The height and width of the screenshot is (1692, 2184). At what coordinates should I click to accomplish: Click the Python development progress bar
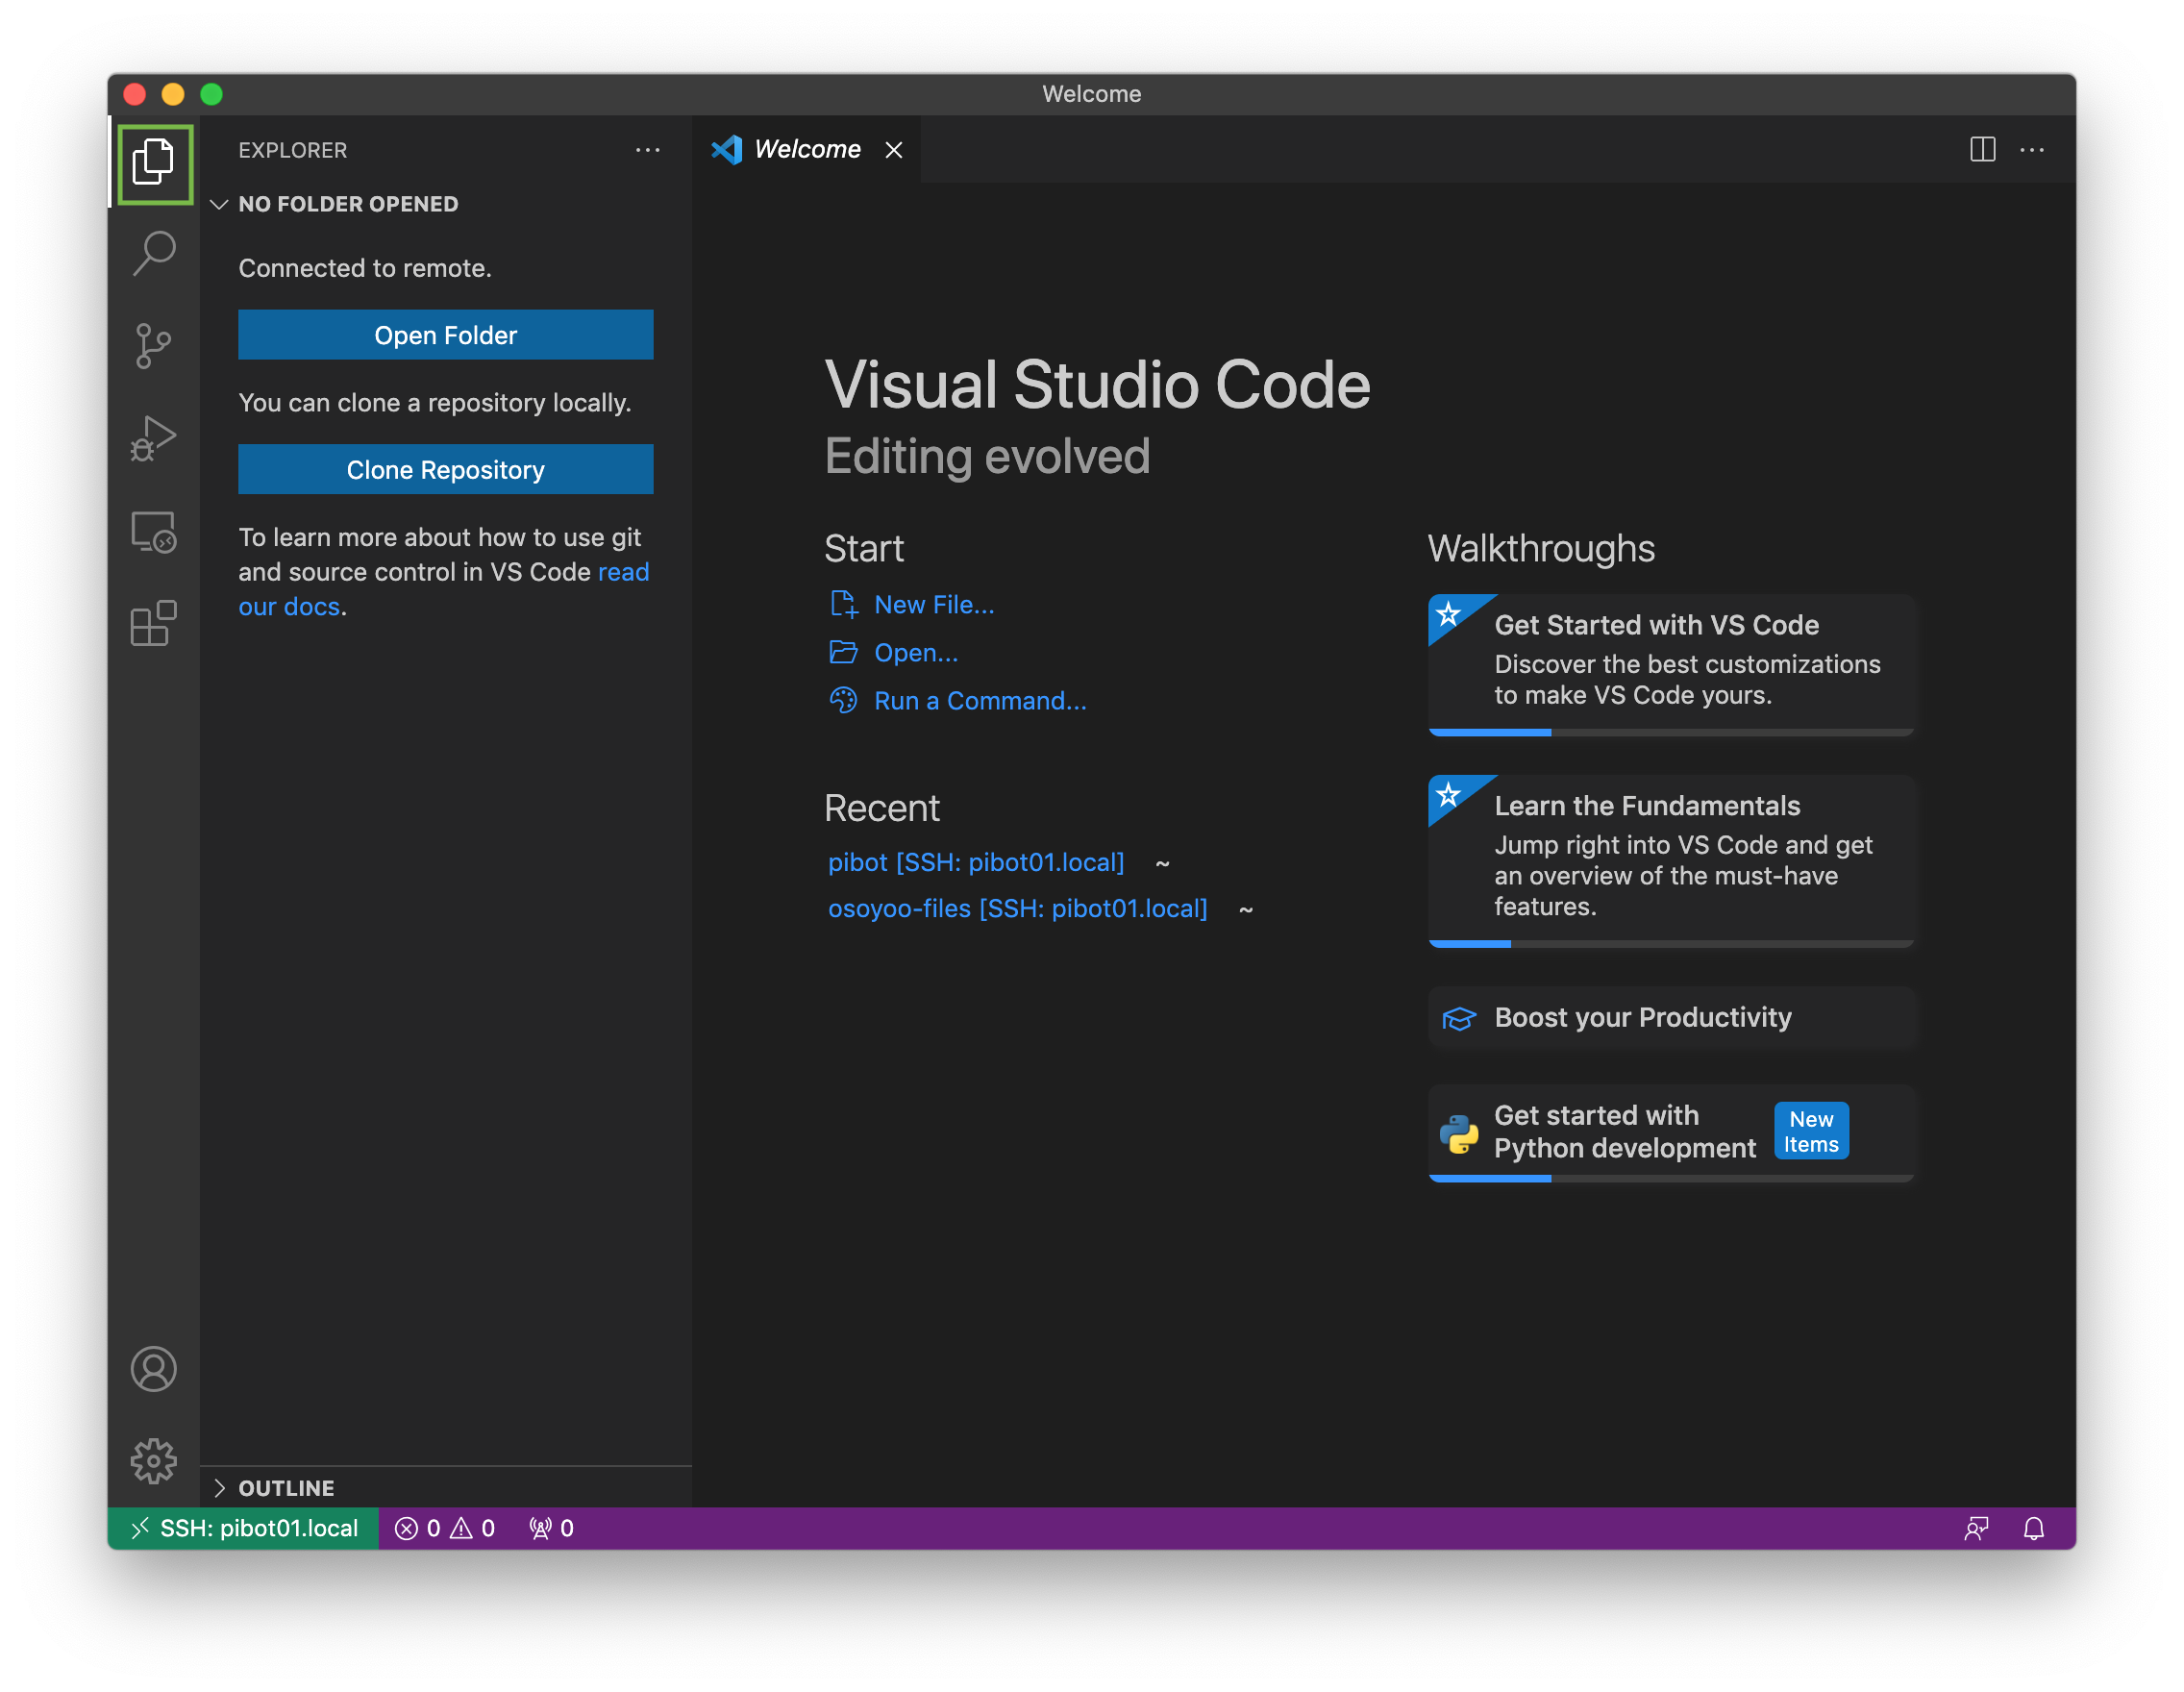(x=1672, y=1179)
